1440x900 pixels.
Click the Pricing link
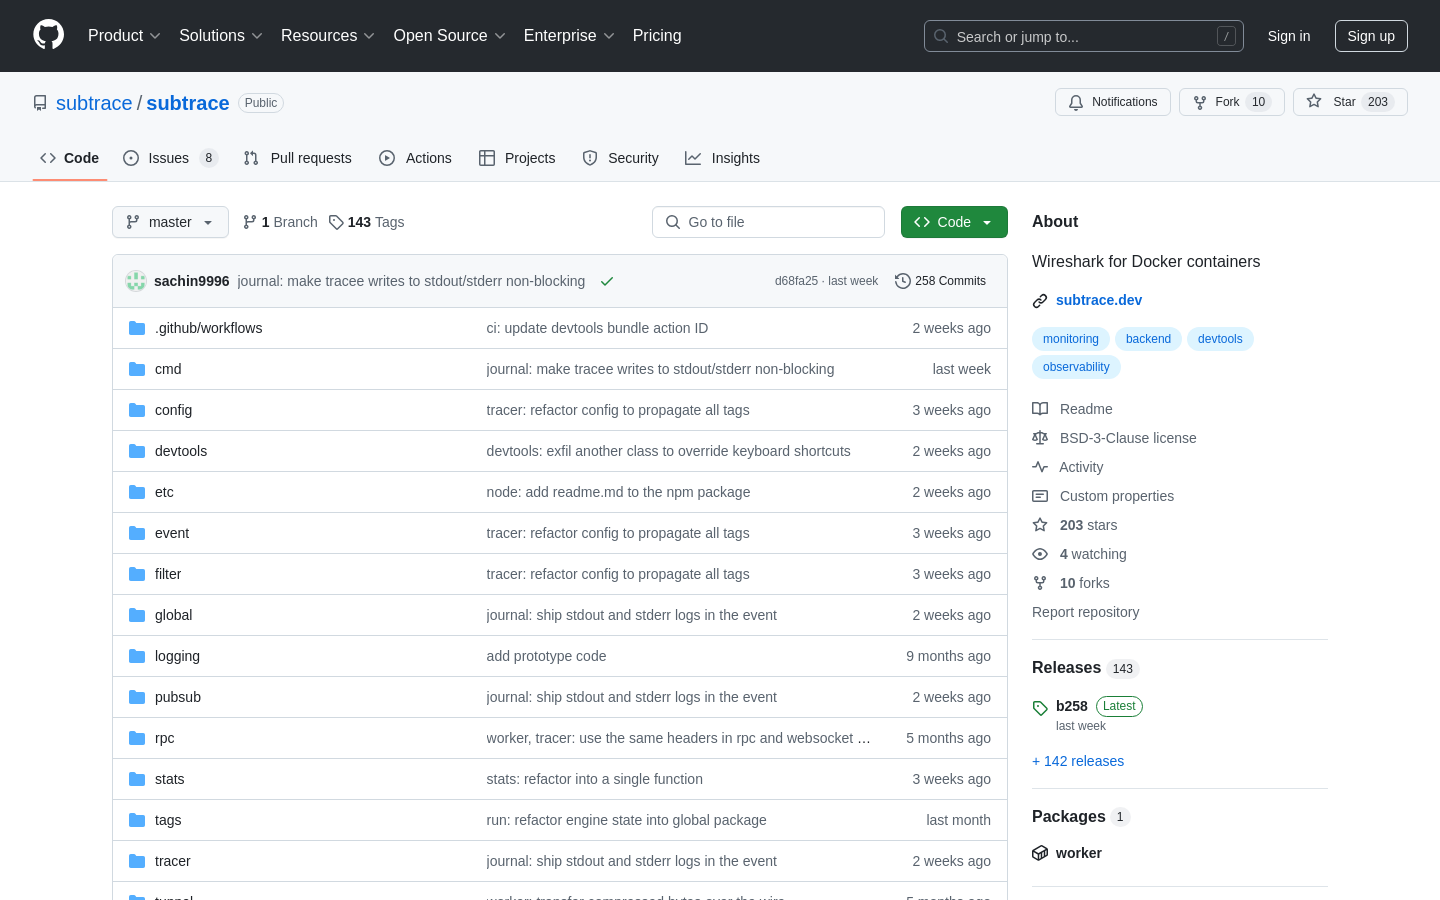click(x=657, y=36)
